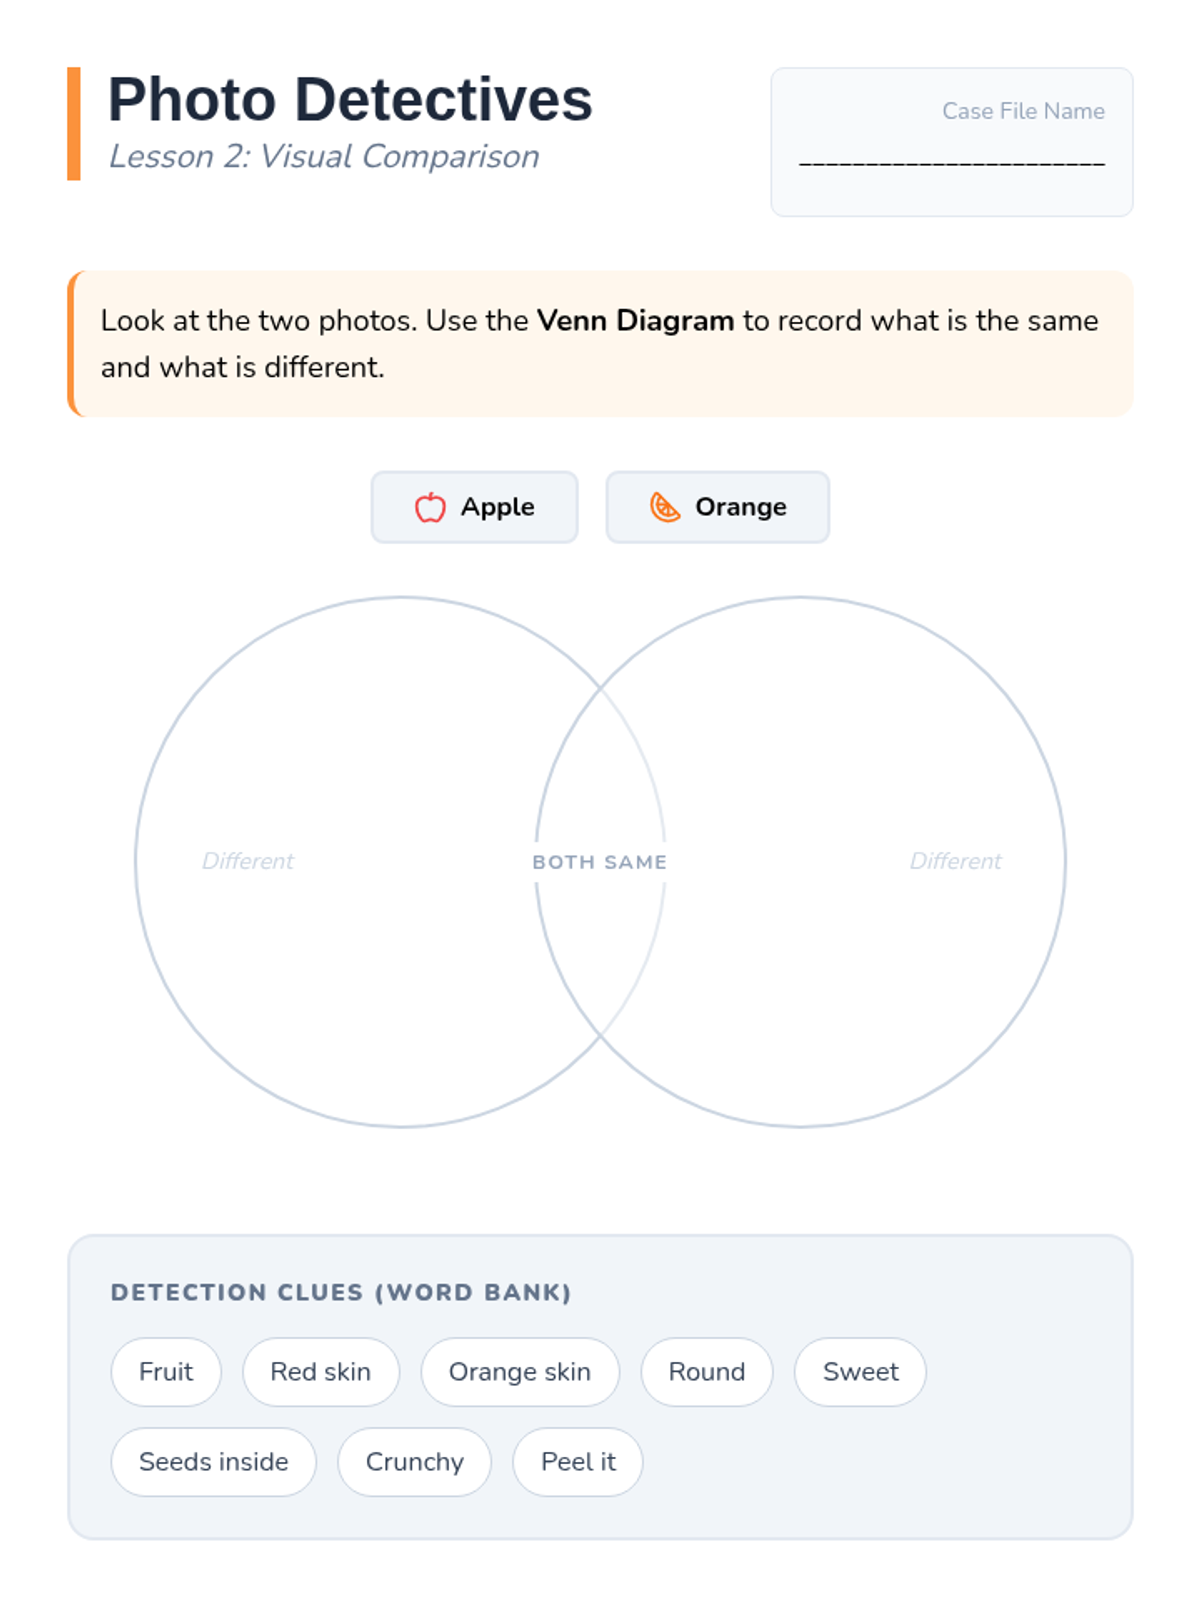Choose the Orange skin clue chip
The width and height of the screenshot is (1200, 1600).
(x=519, y=1372)
